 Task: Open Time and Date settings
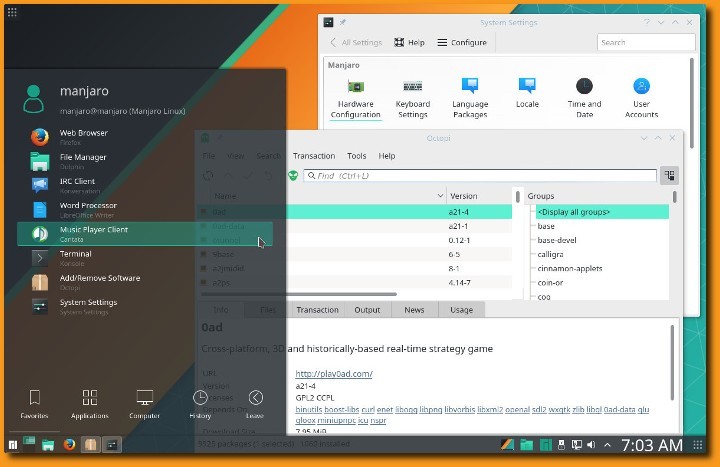[584, 98]
